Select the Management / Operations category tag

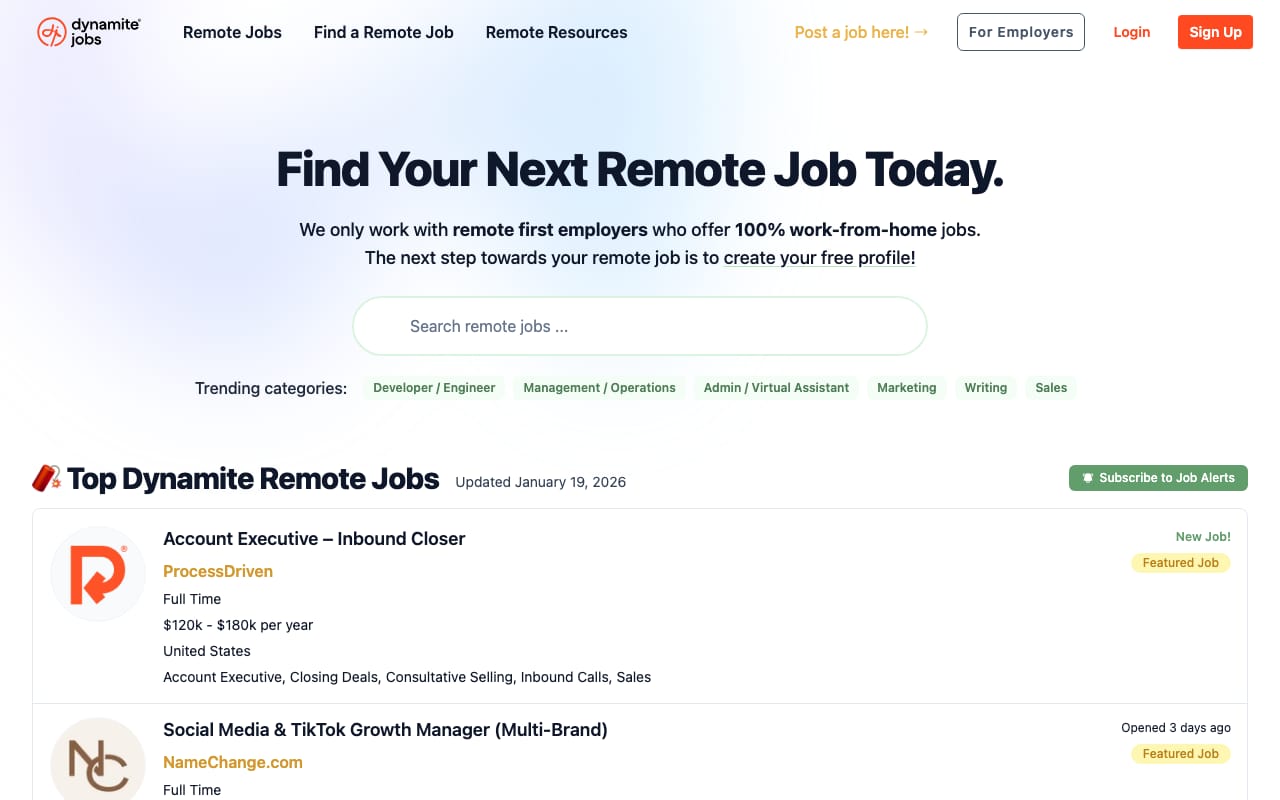[599, 388]
